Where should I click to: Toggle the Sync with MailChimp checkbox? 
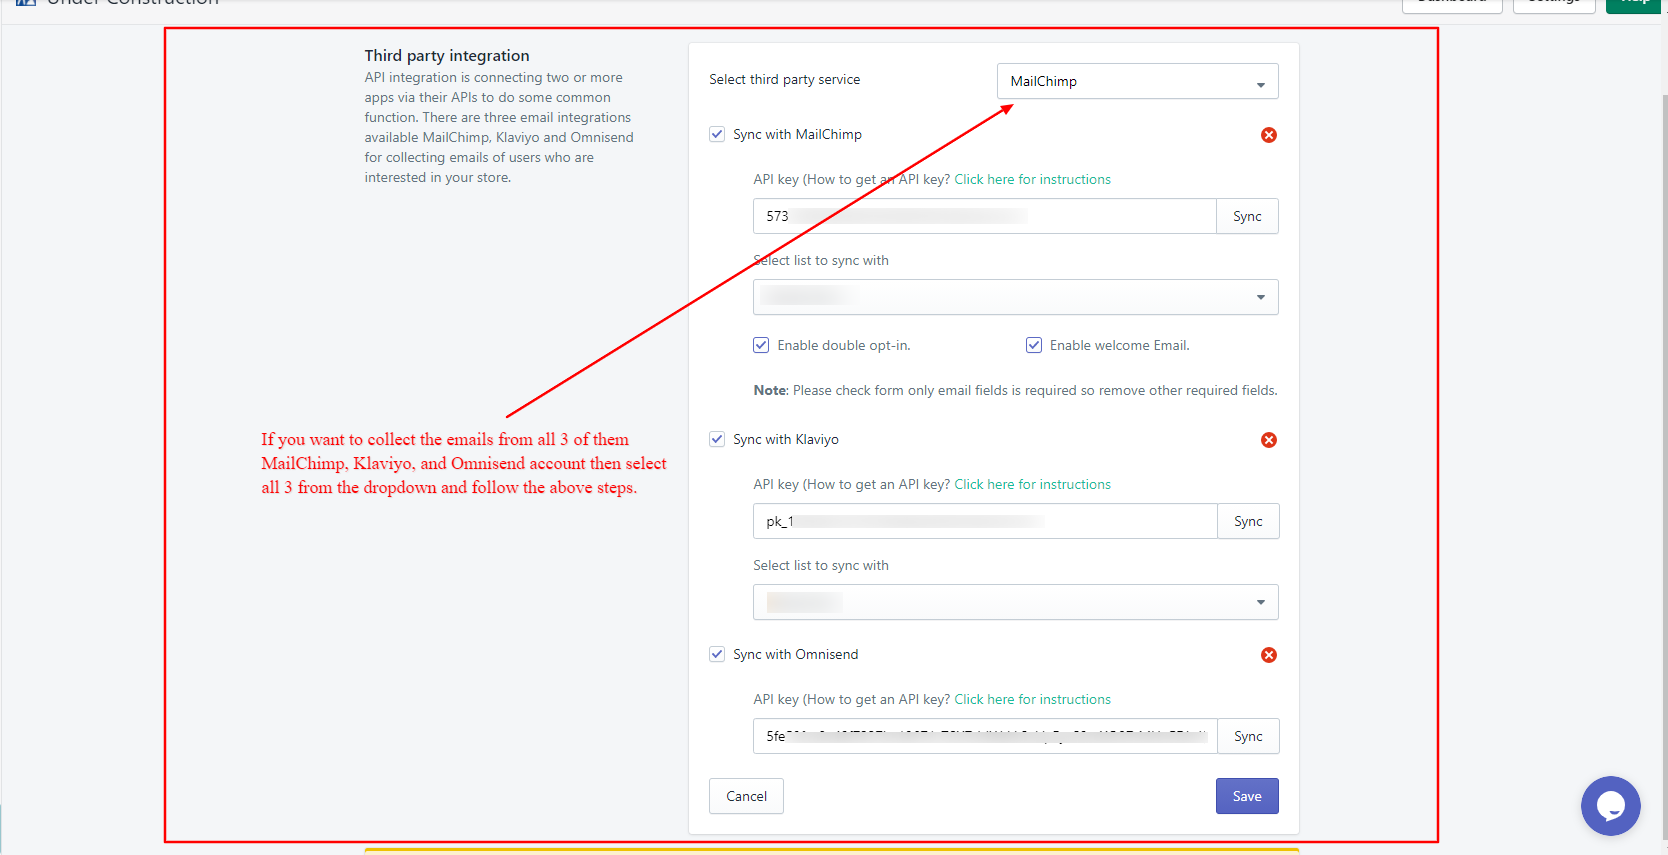(x=717, y=134)
